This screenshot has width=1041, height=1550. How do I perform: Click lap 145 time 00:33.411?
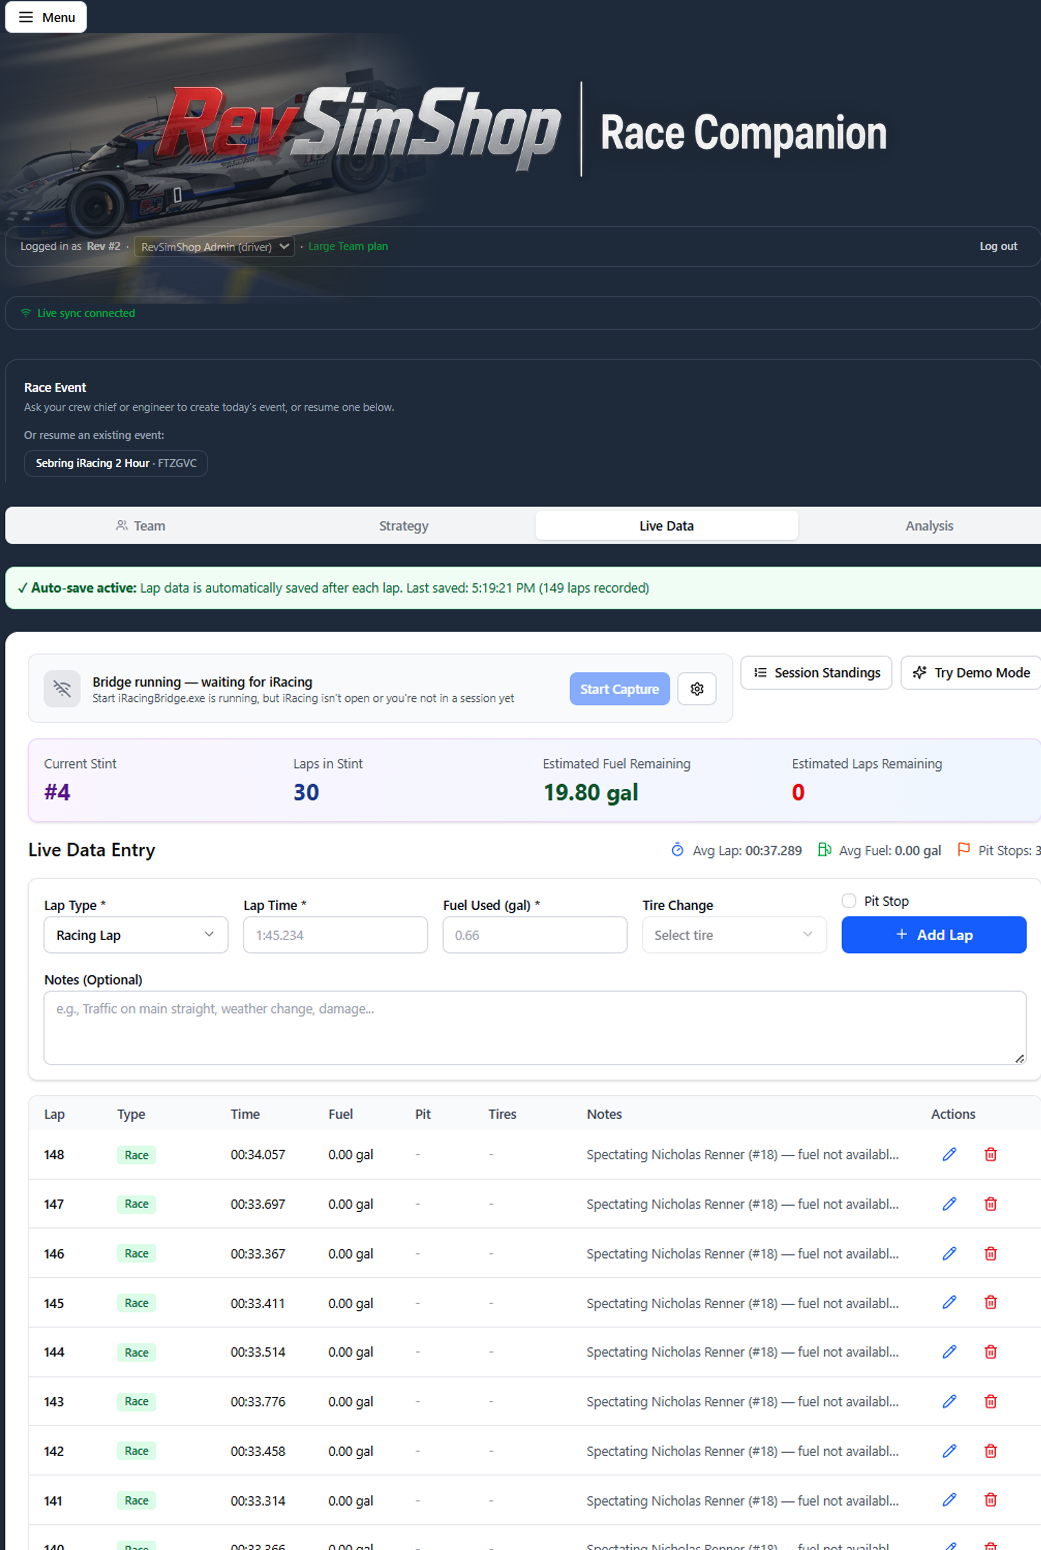258,1303
